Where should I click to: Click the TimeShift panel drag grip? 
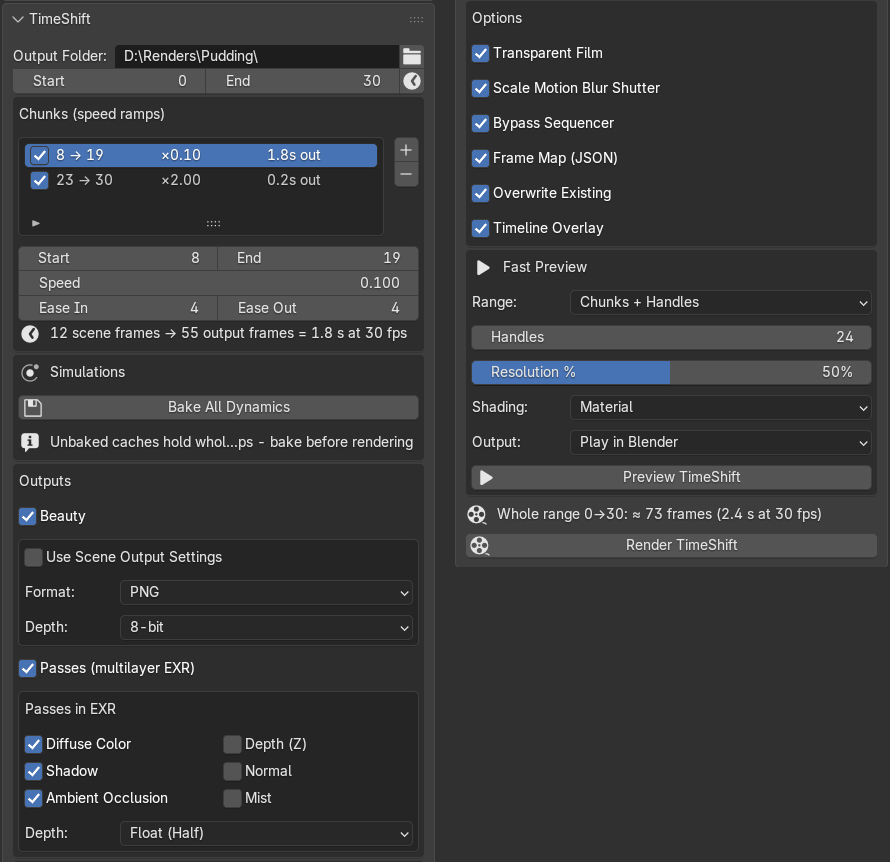click(416, 19)
